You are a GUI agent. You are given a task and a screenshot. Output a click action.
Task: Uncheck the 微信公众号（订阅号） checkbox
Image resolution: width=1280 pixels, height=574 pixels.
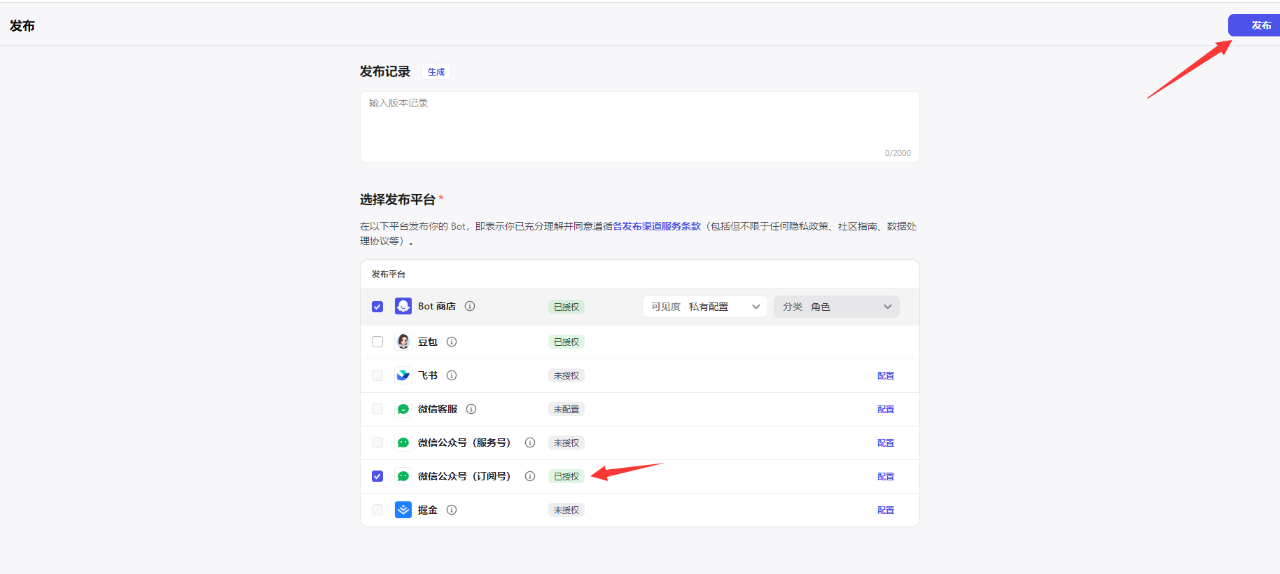tap(377, 476)
